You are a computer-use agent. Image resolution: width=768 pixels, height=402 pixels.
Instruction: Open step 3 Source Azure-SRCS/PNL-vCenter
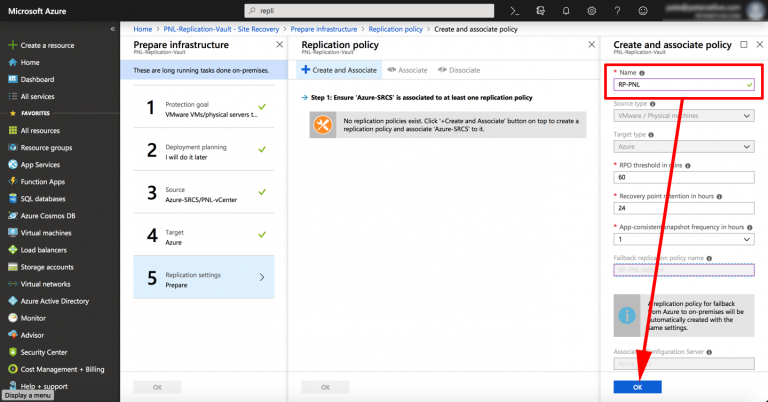coord(204,192)
